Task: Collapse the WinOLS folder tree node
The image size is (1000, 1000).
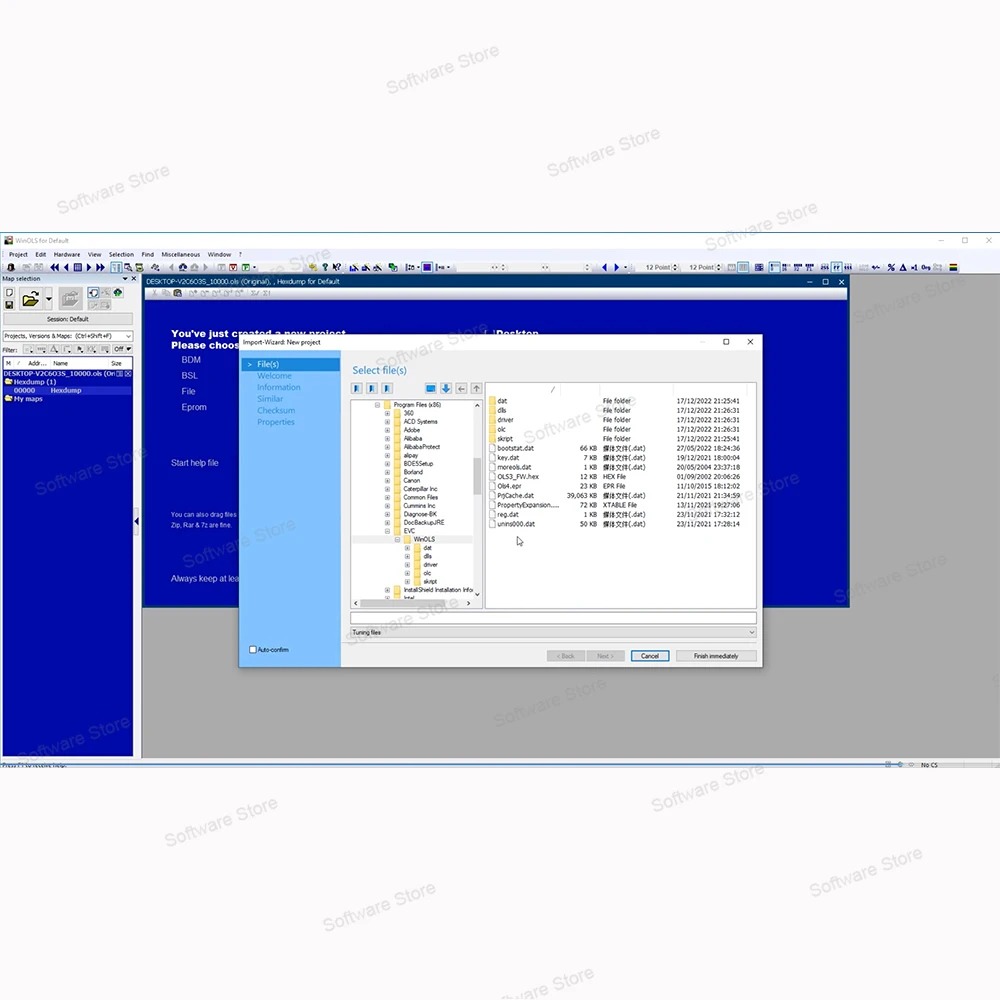Action: click(397, 540)
